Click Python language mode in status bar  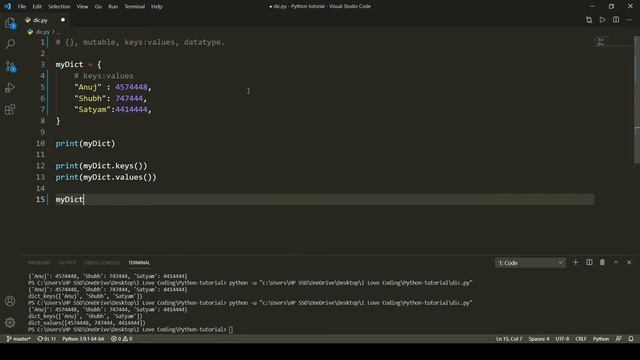point(601,339)
